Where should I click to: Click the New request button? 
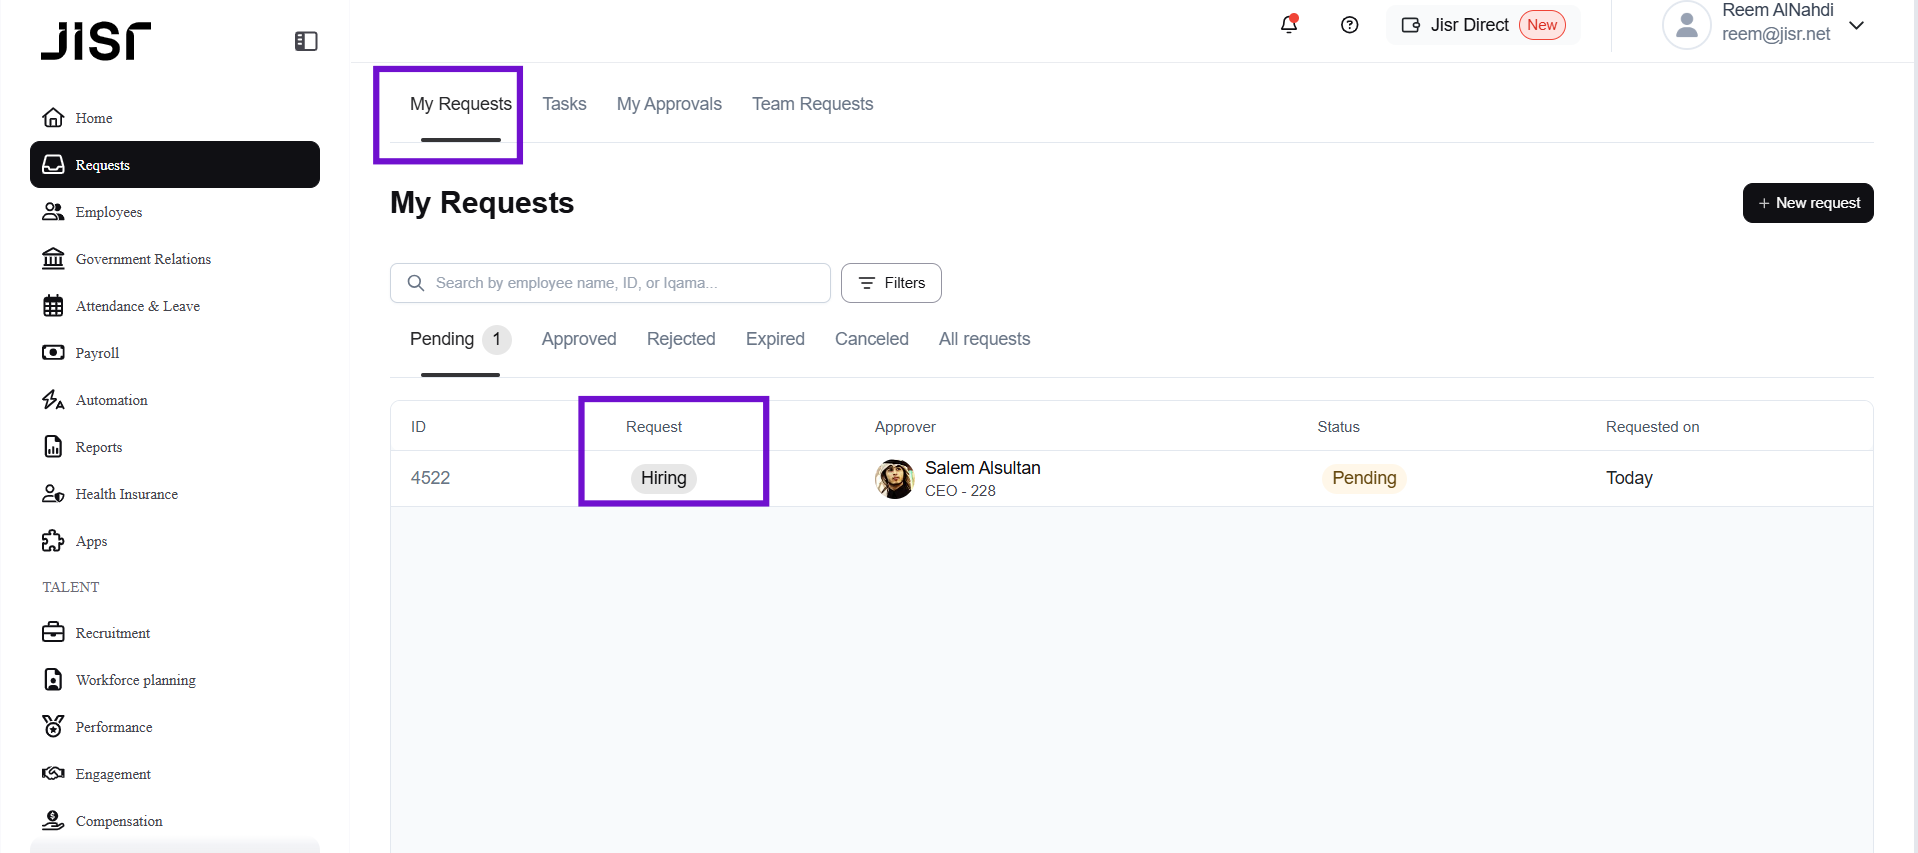point(1807,203)
